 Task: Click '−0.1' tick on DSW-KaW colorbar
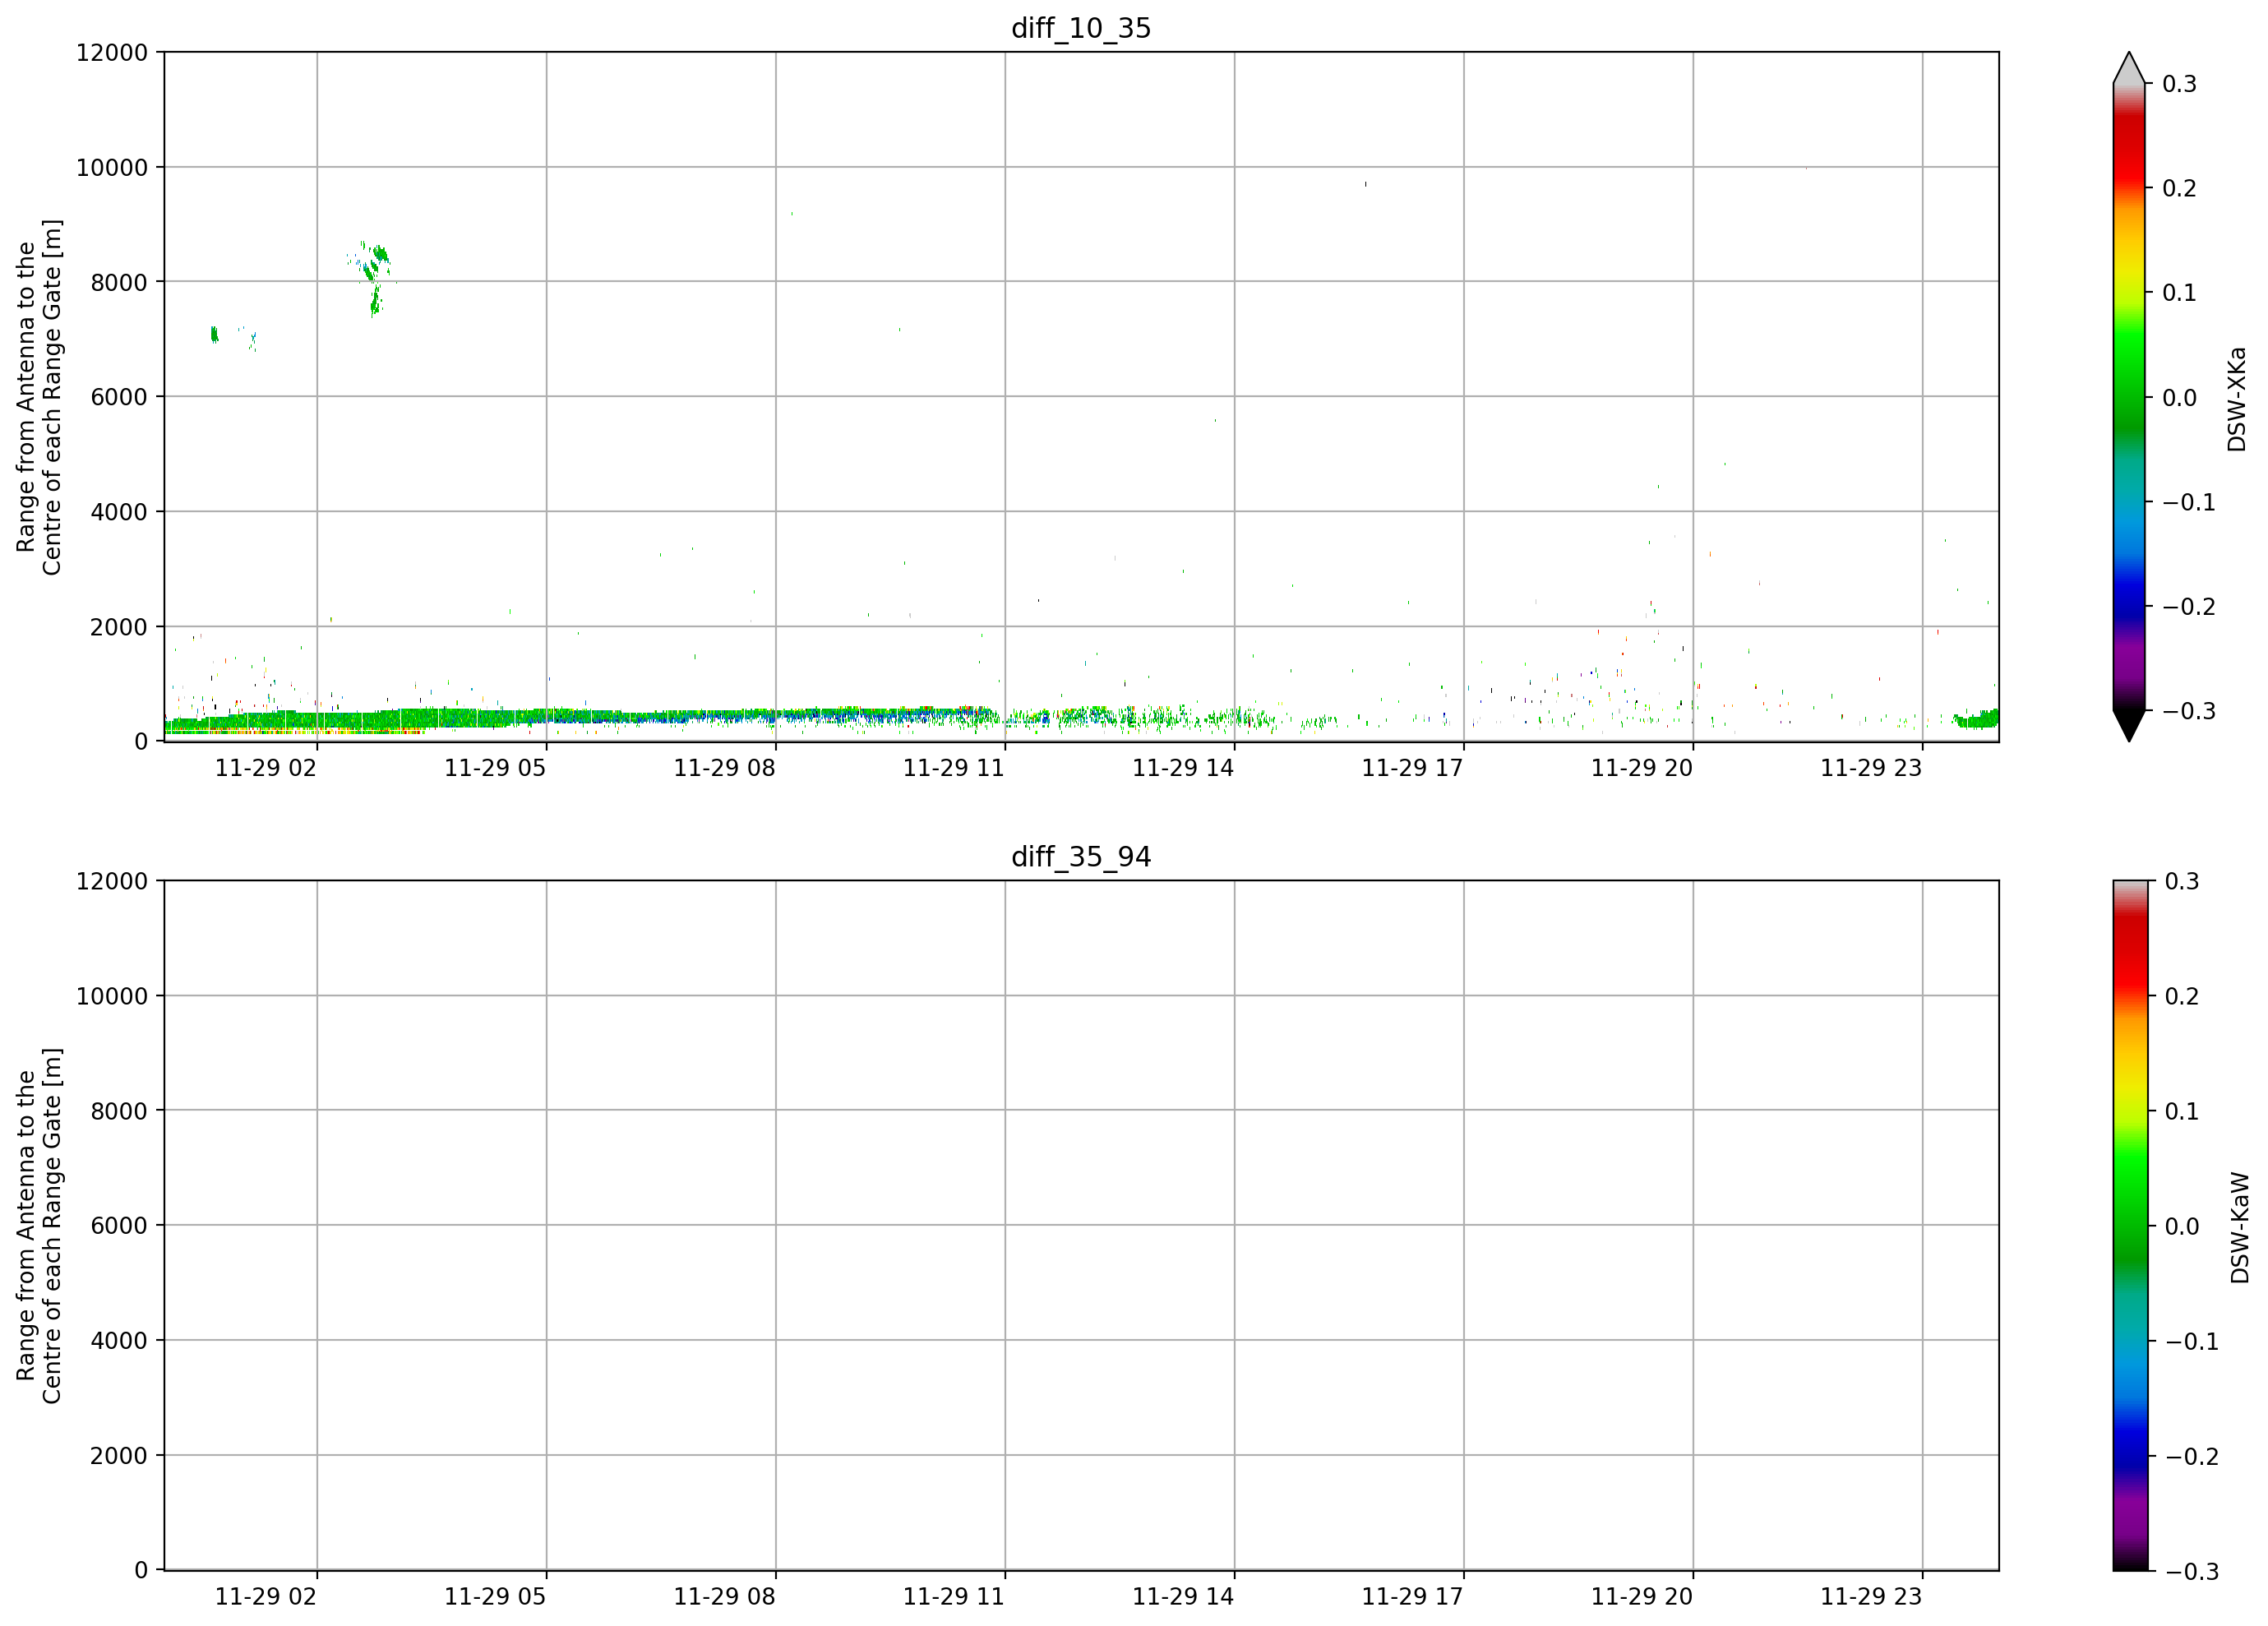pos(2192,1341)
